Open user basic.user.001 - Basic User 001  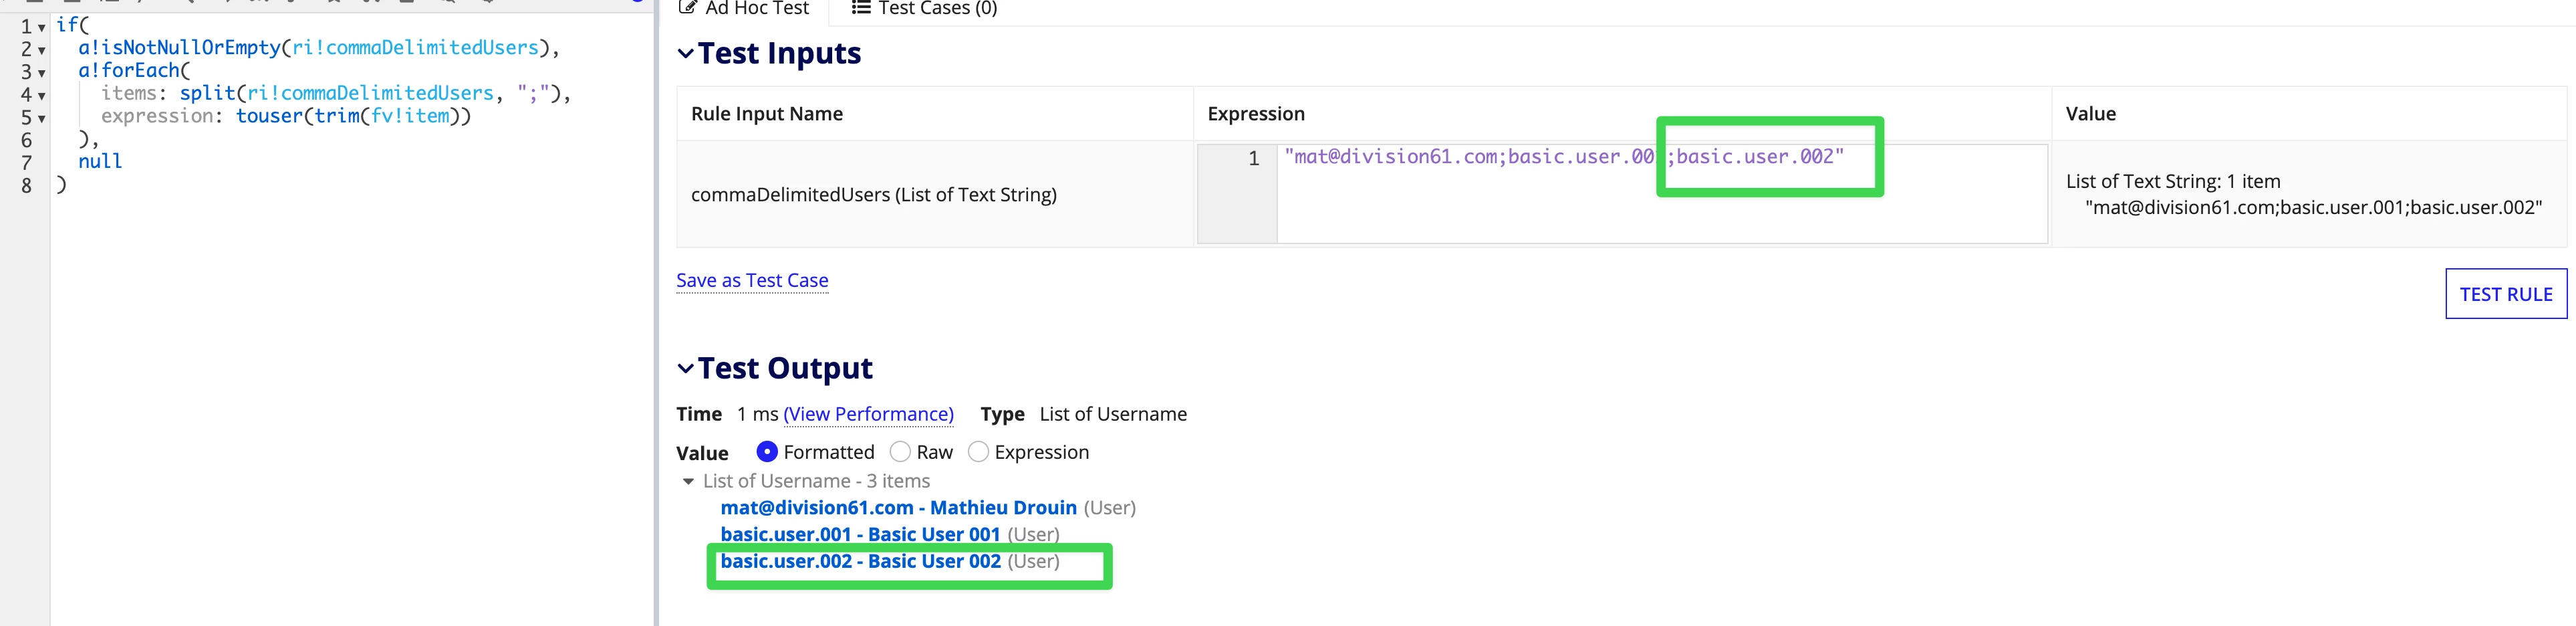pyautogui.click(x=860, y=534)
